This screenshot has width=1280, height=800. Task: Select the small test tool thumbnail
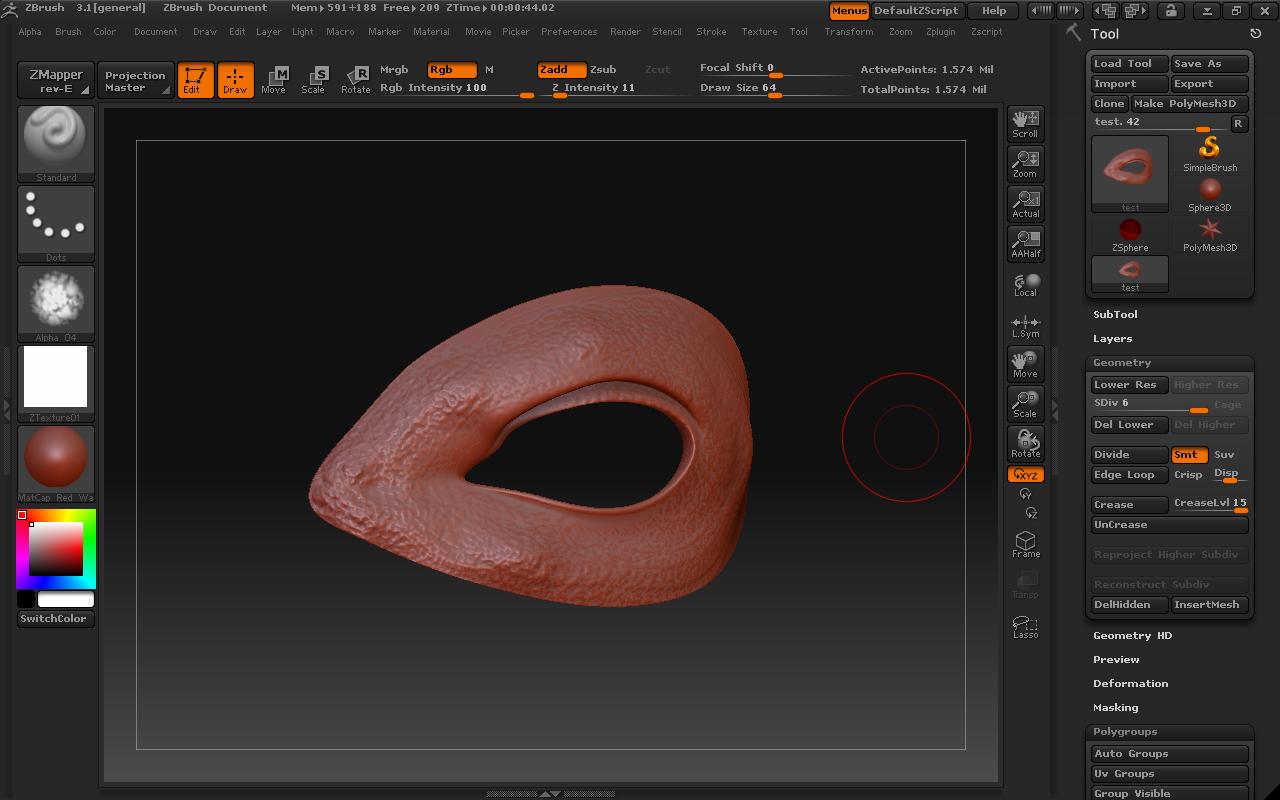point(1130,273)
